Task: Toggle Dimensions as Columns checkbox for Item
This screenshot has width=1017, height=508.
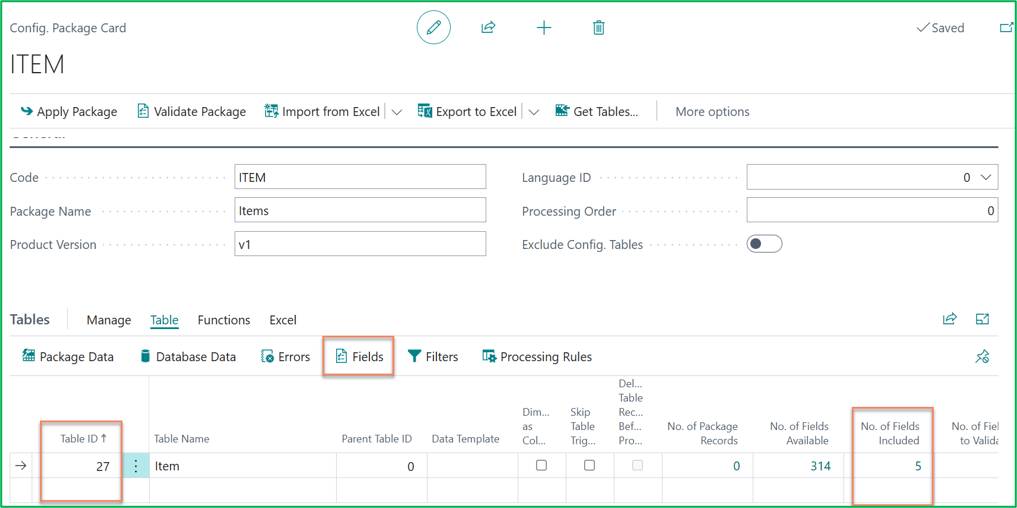Action: coord(541,465)
